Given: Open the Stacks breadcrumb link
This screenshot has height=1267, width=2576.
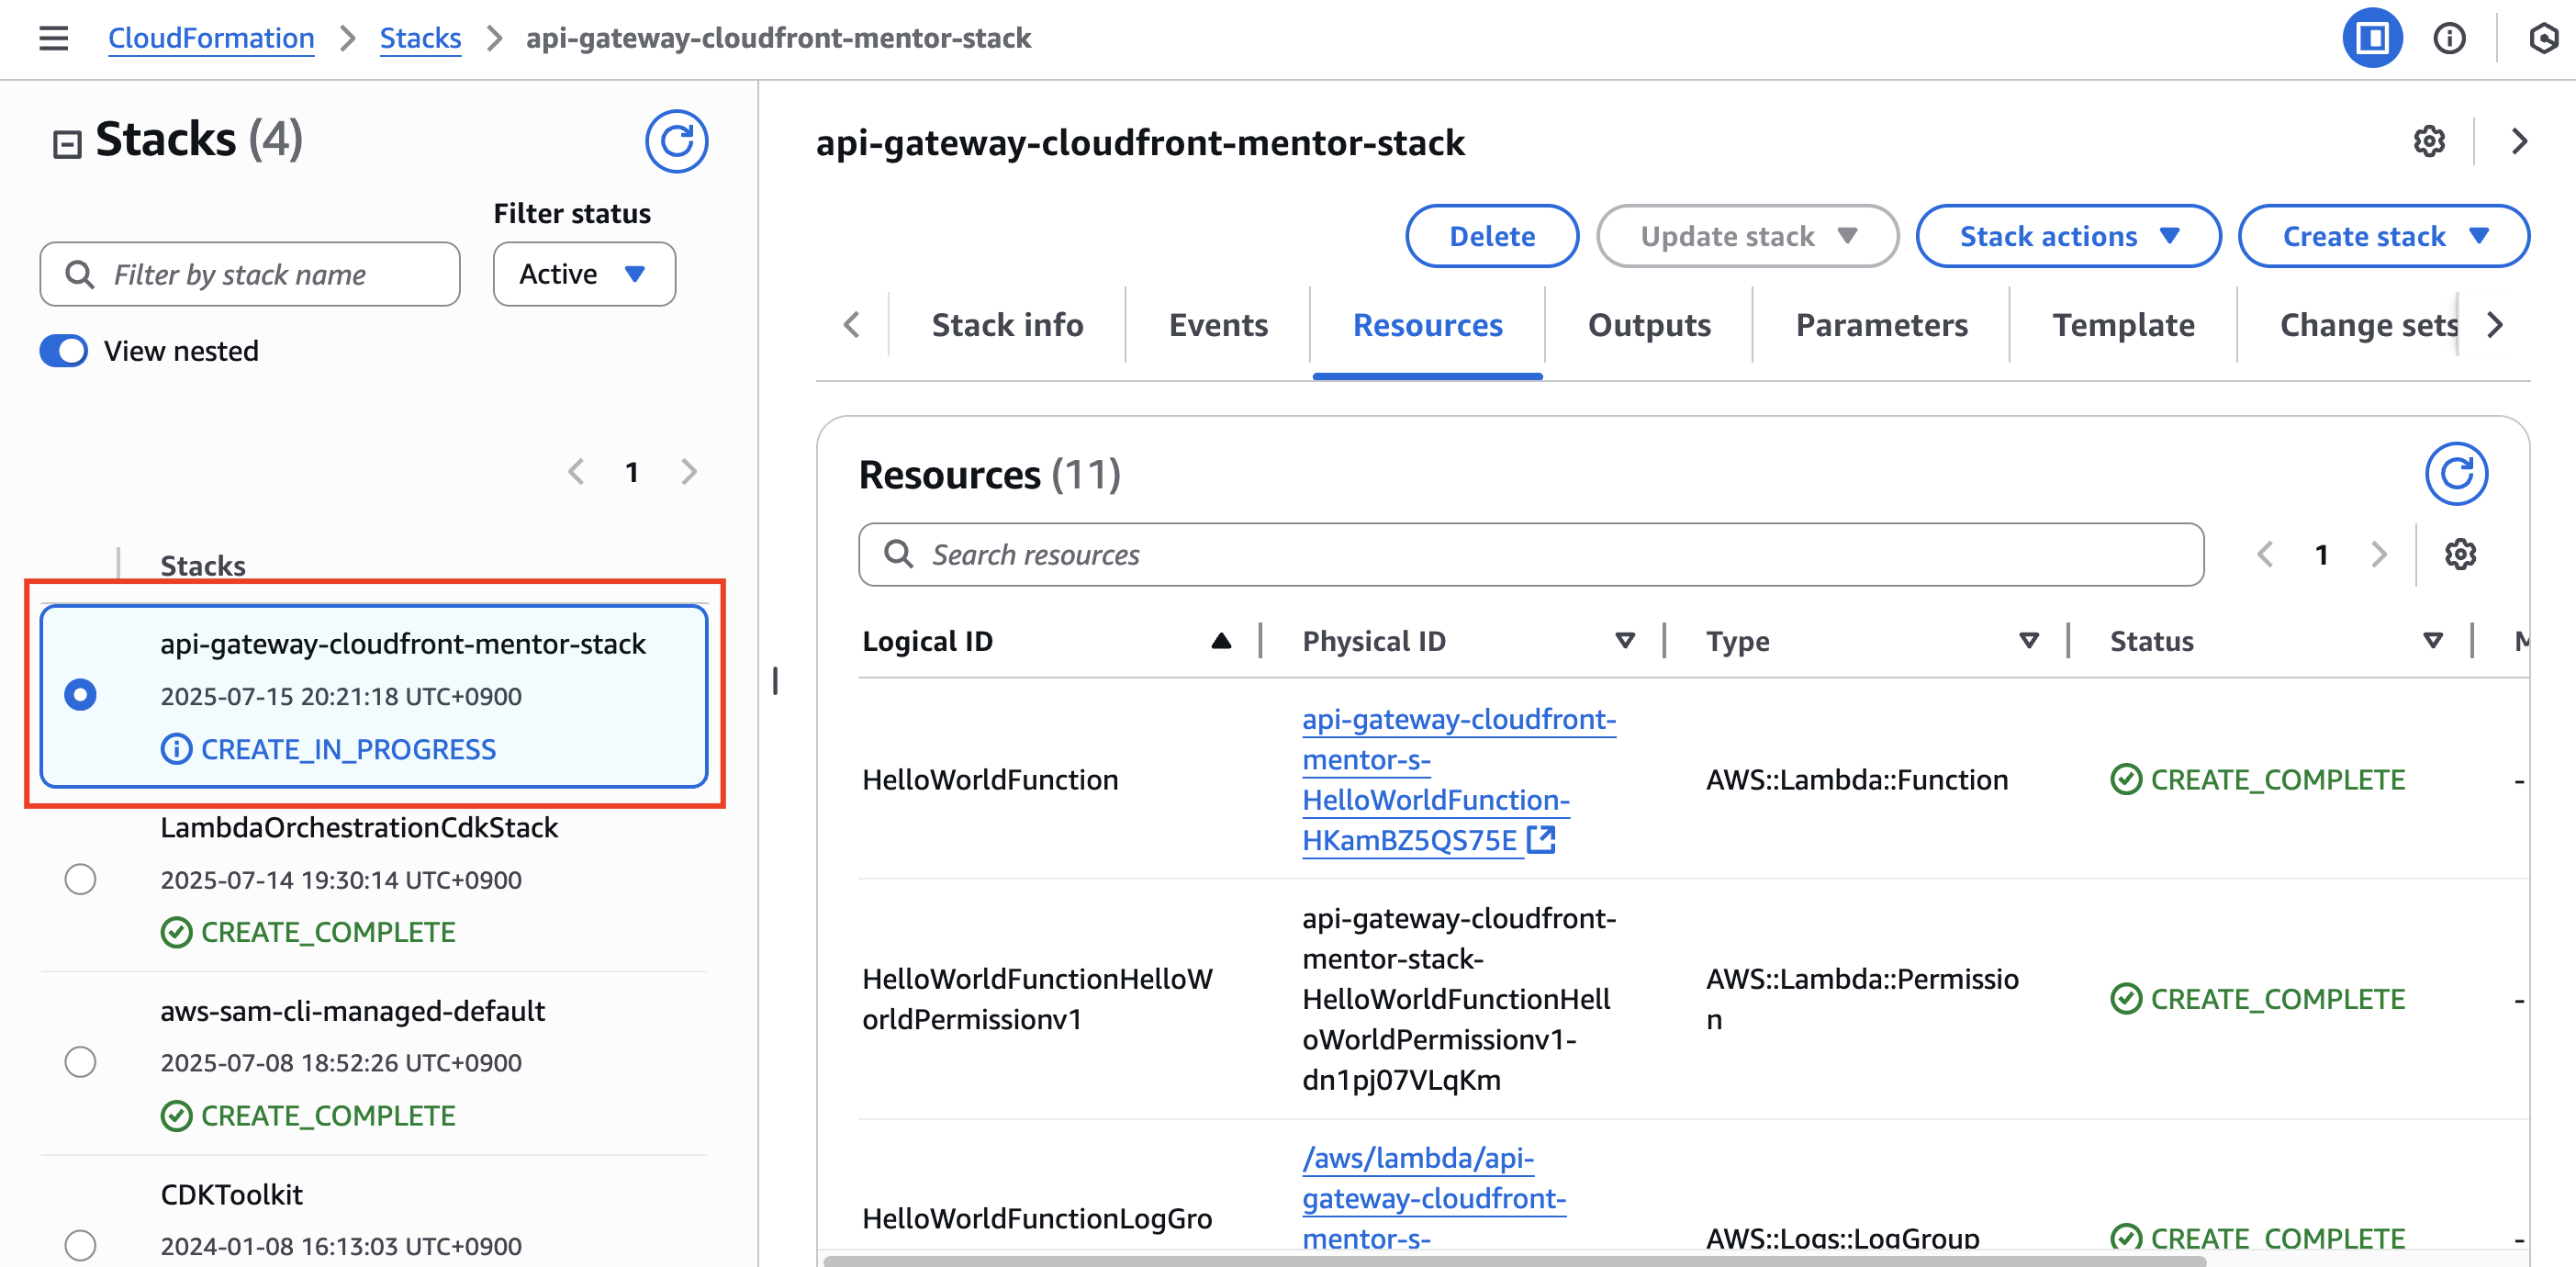Looking at the screenshot, I should coord(420,38).
